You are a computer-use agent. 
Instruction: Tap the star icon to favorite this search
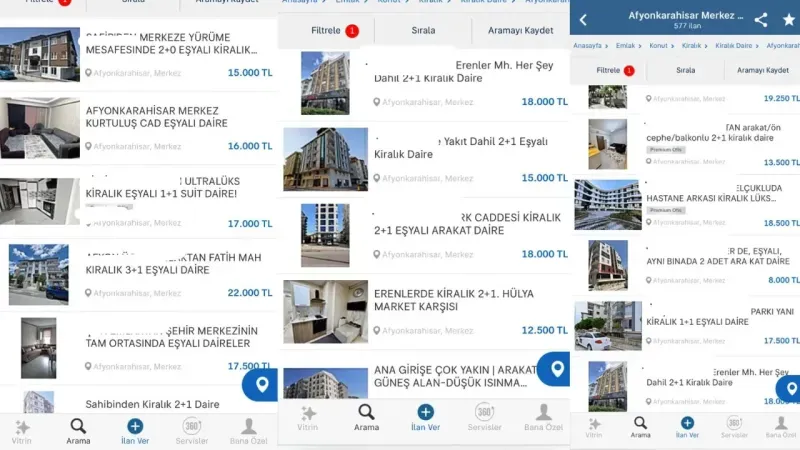[788, 20]
